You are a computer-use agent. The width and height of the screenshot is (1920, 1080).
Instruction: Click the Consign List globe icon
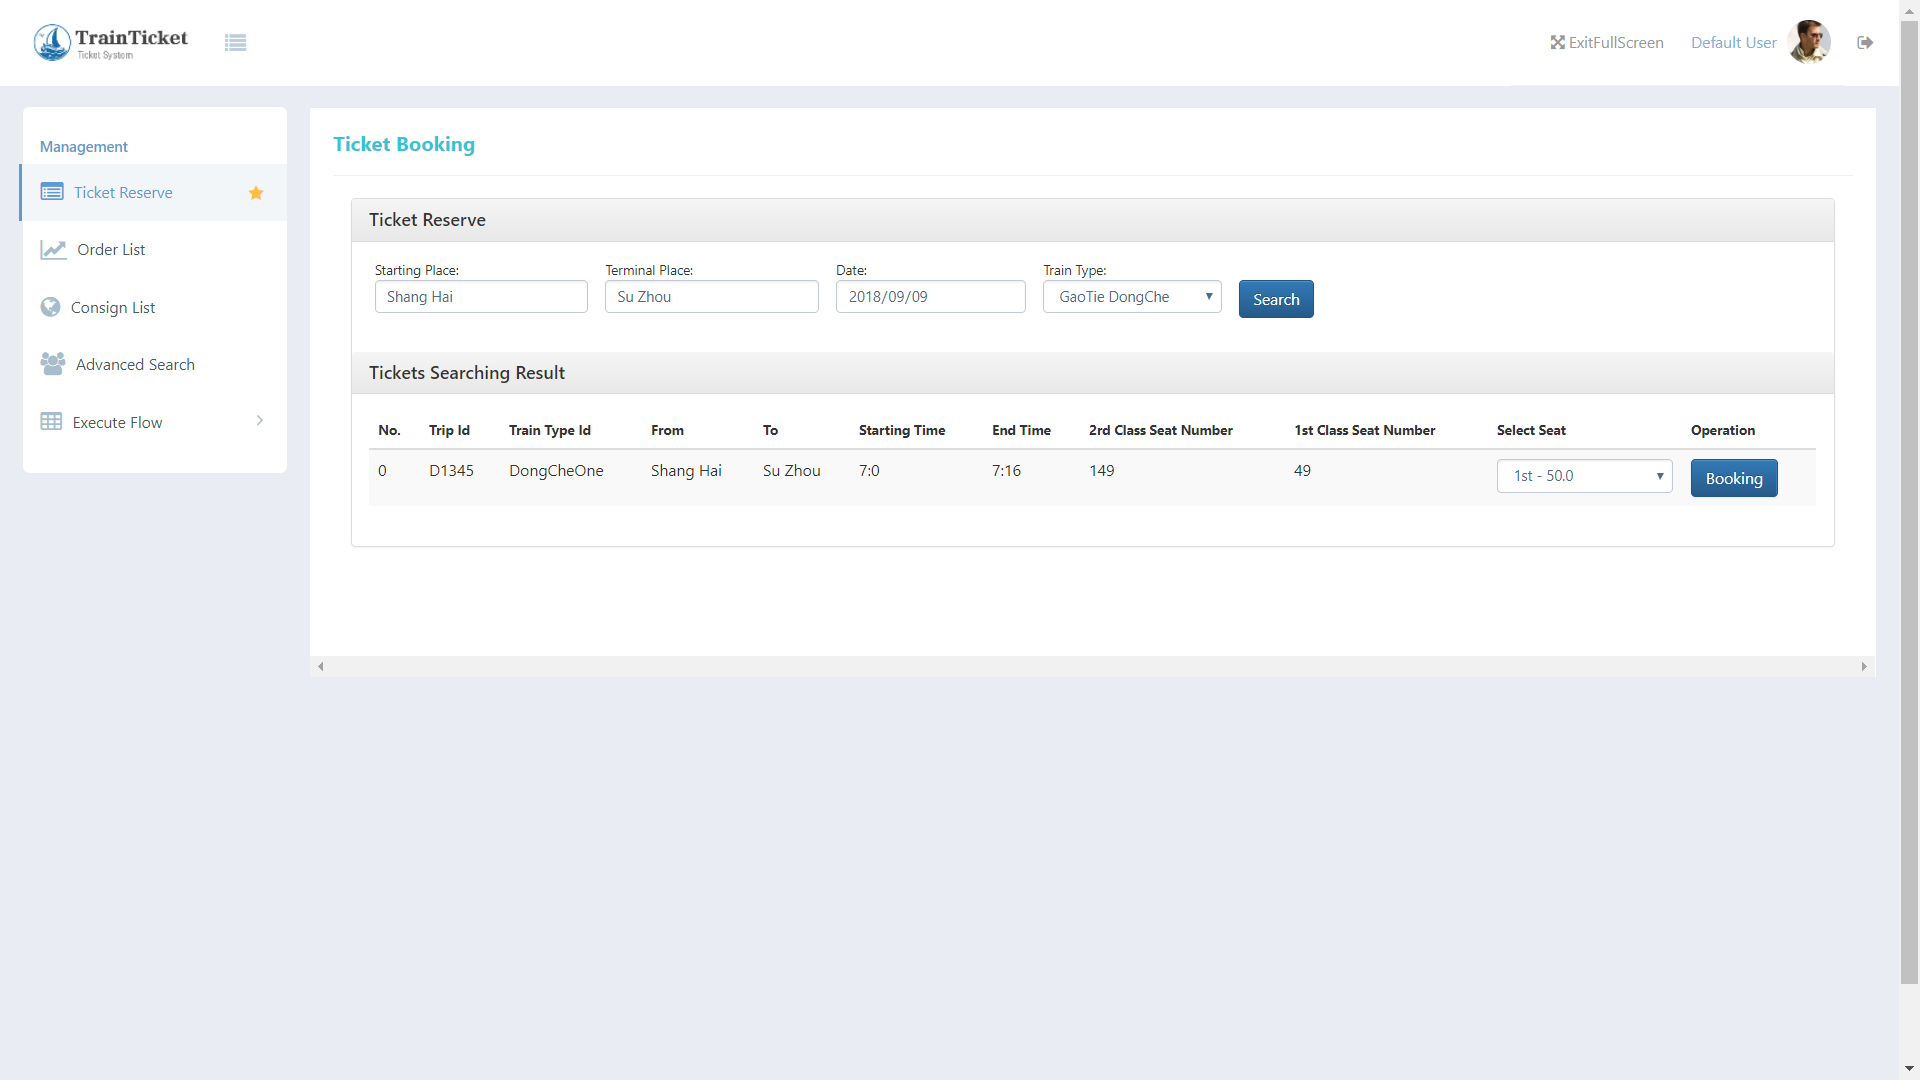pyautogui.click(x=51, y=307)
